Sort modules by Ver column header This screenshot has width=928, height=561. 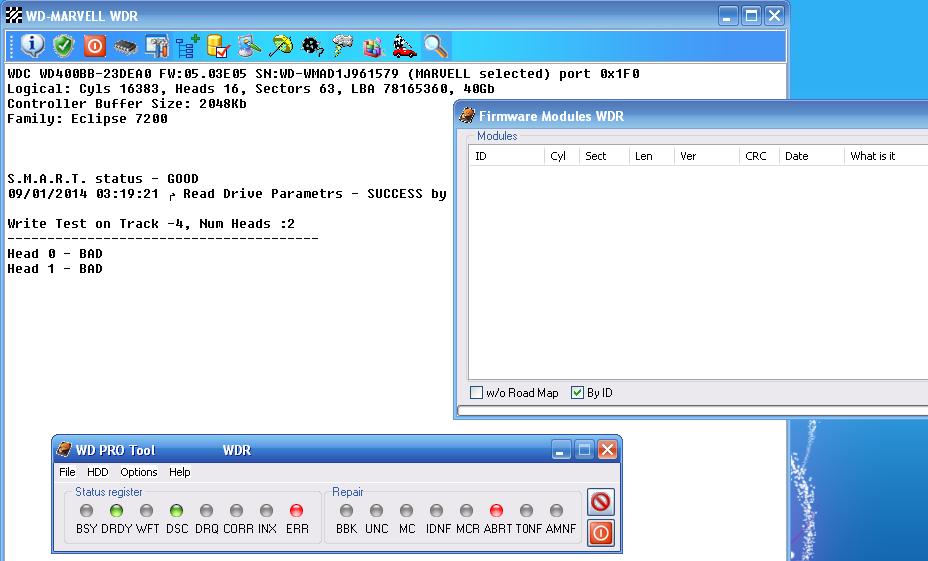[x=707, y=156]
